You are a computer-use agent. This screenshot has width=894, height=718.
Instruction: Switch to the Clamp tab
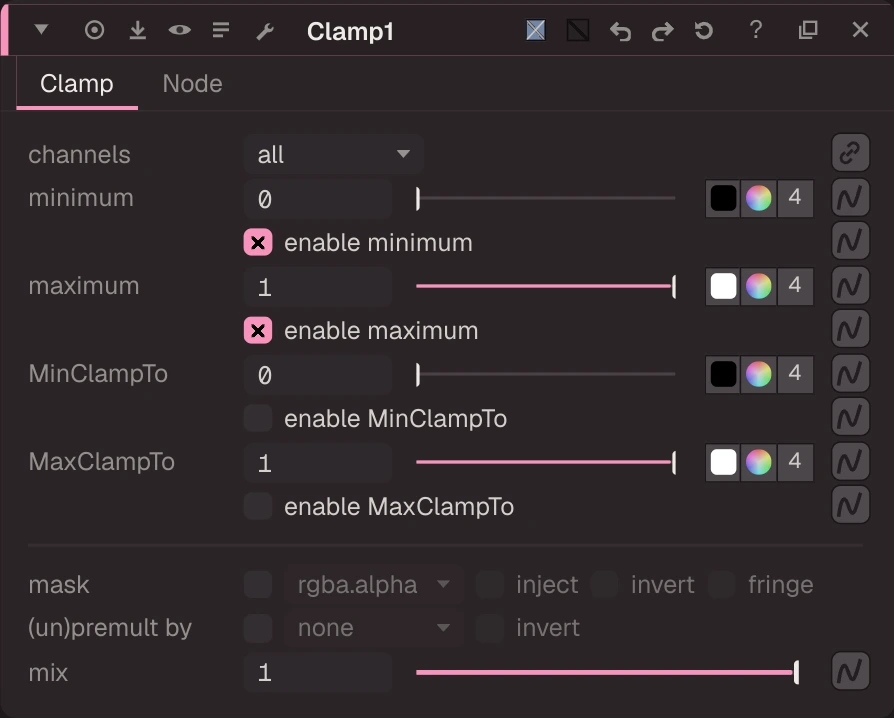(77, 84)
